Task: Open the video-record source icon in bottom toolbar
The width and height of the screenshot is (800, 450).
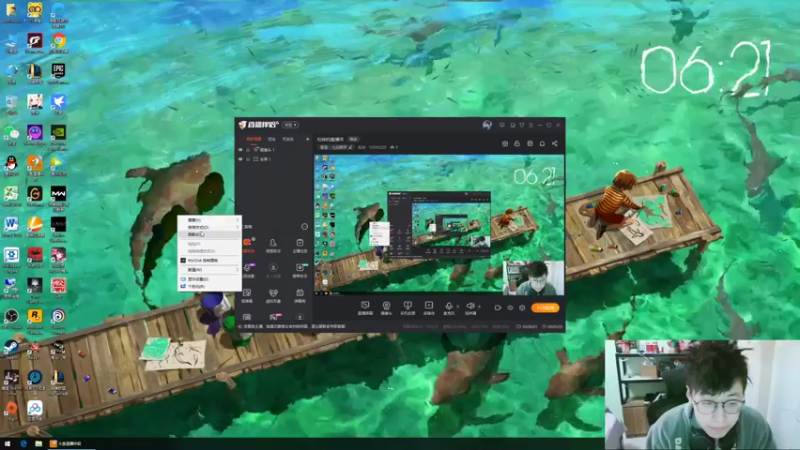Action: click(429, 307)
